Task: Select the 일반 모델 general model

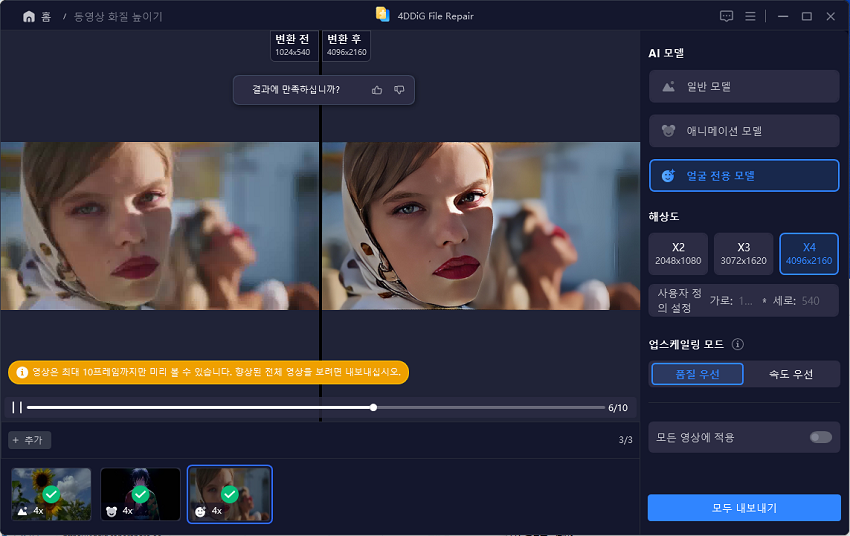Action: click(744, 86)
